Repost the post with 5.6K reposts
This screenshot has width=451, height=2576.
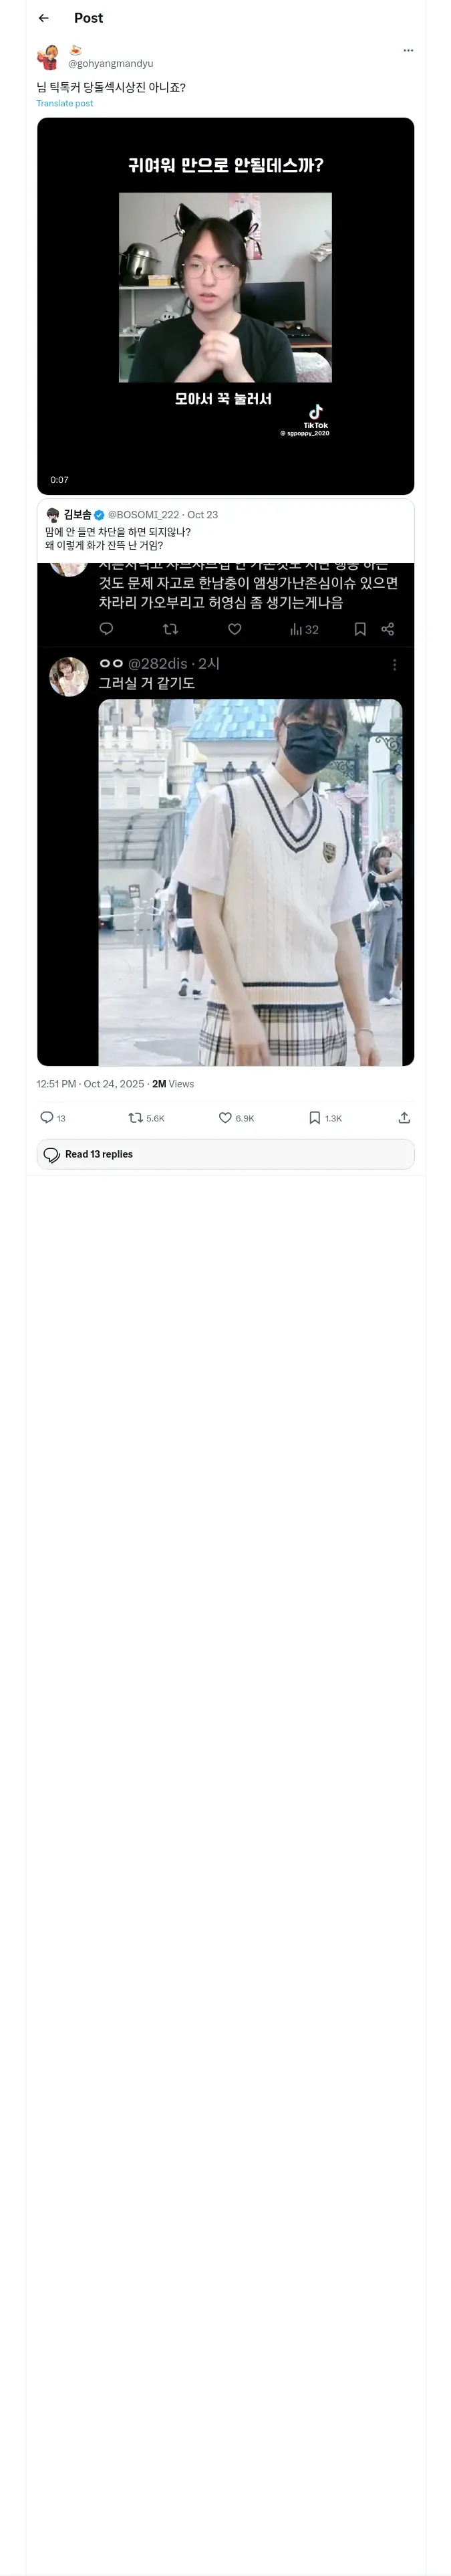point(136,1117)
